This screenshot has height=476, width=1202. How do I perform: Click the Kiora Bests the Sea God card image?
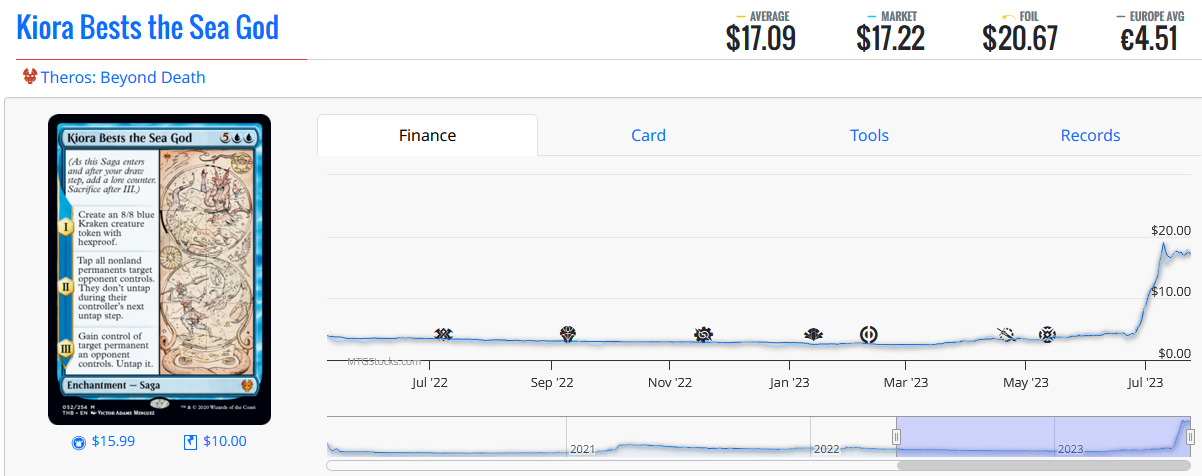point(160,270)
